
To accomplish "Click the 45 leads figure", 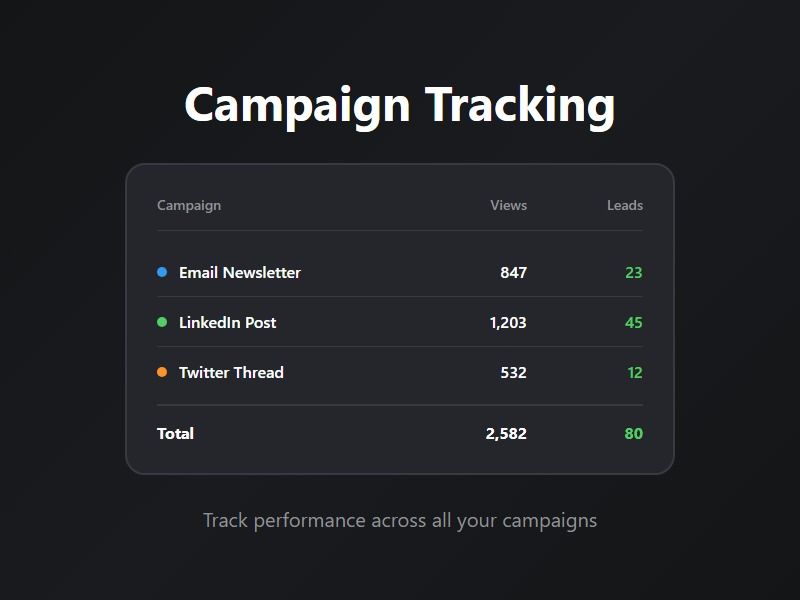I will tap(633, 322).
